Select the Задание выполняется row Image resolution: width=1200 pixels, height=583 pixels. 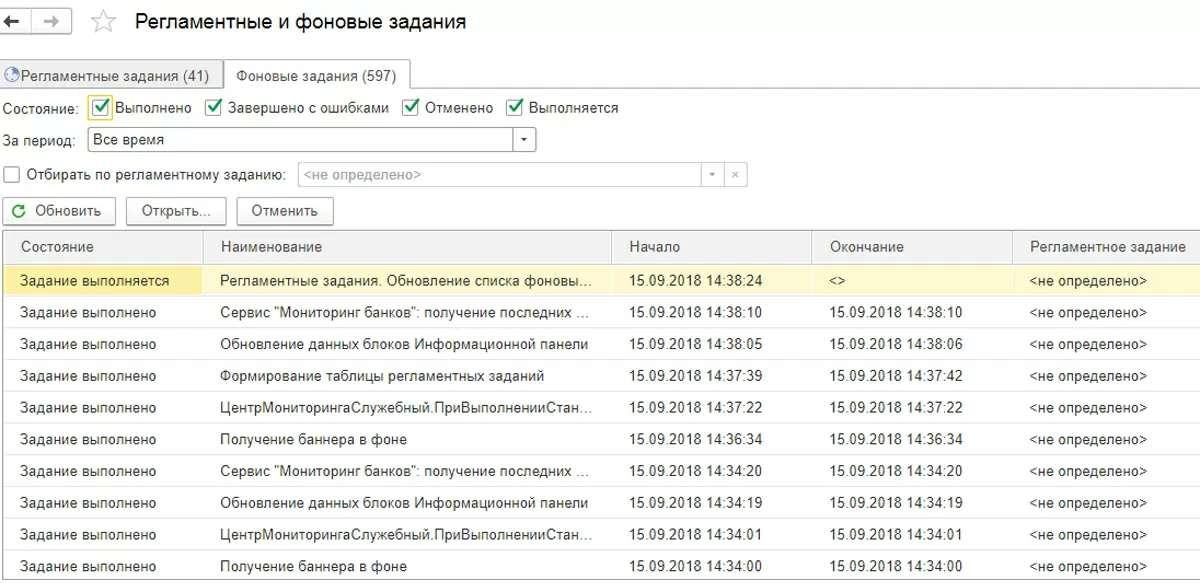(95, 281)
